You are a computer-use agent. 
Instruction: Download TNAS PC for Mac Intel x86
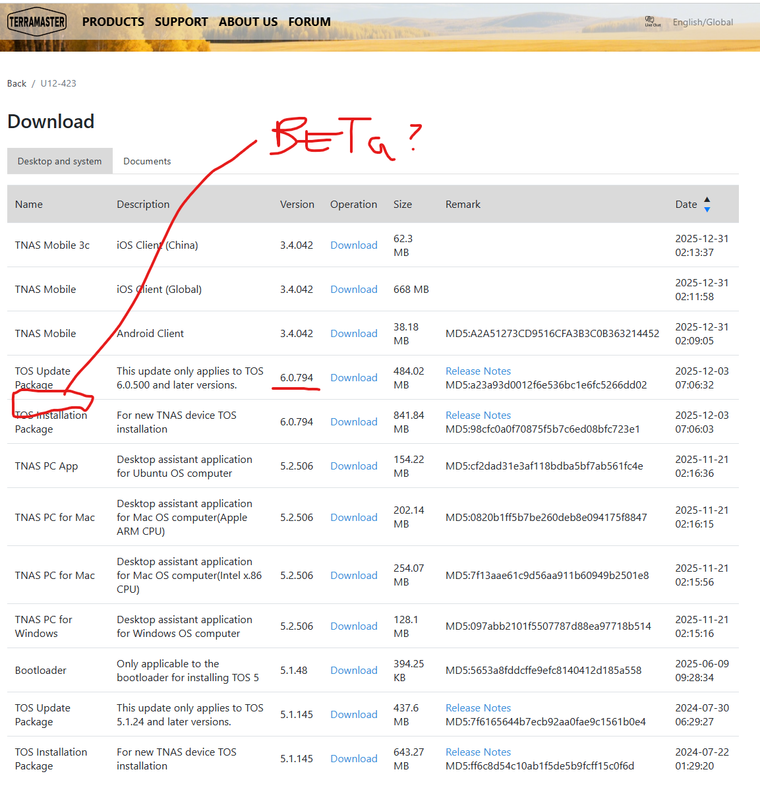353,575
